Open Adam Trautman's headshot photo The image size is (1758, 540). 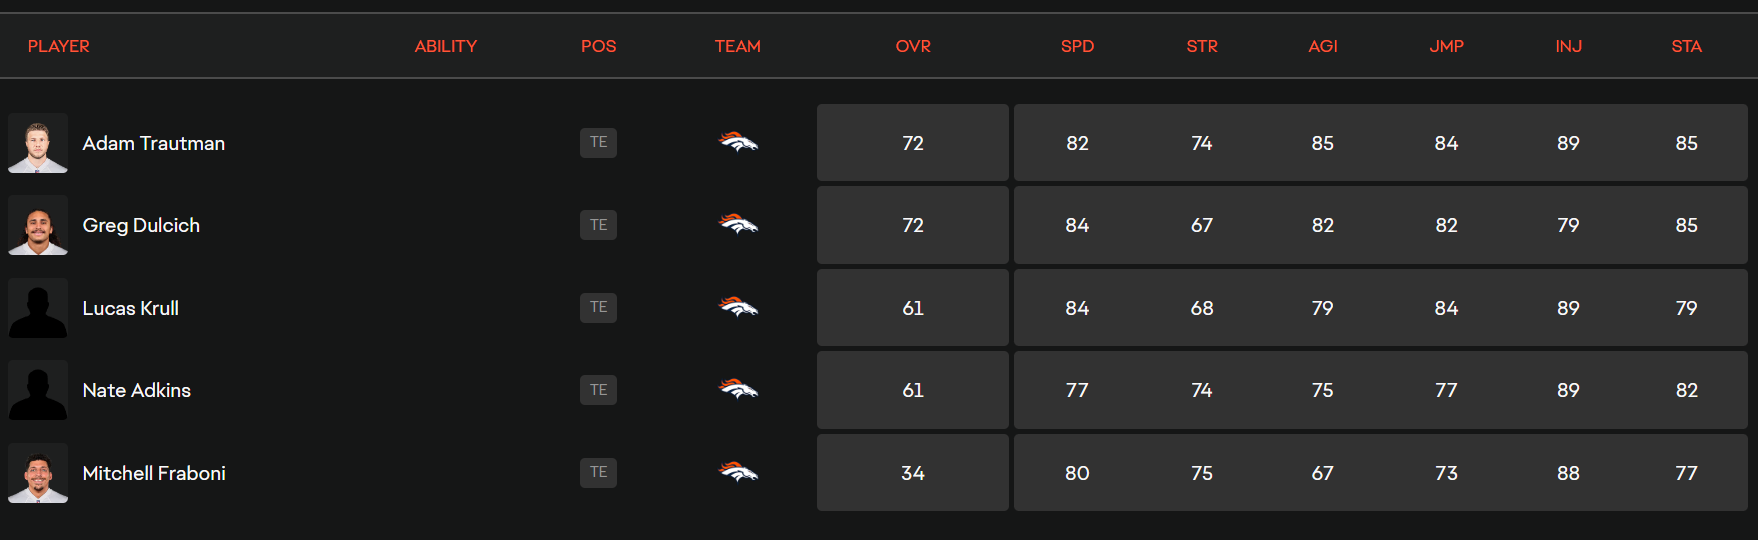(38, 143)
